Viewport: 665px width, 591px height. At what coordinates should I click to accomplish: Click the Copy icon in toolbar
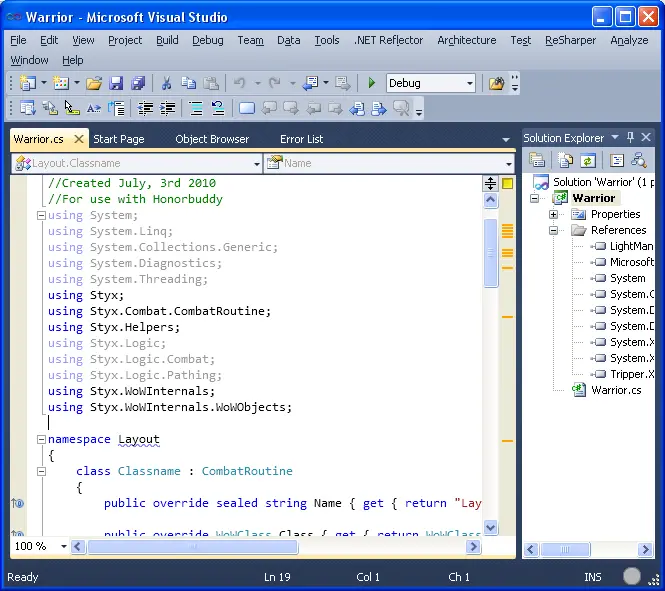point(188,83)
